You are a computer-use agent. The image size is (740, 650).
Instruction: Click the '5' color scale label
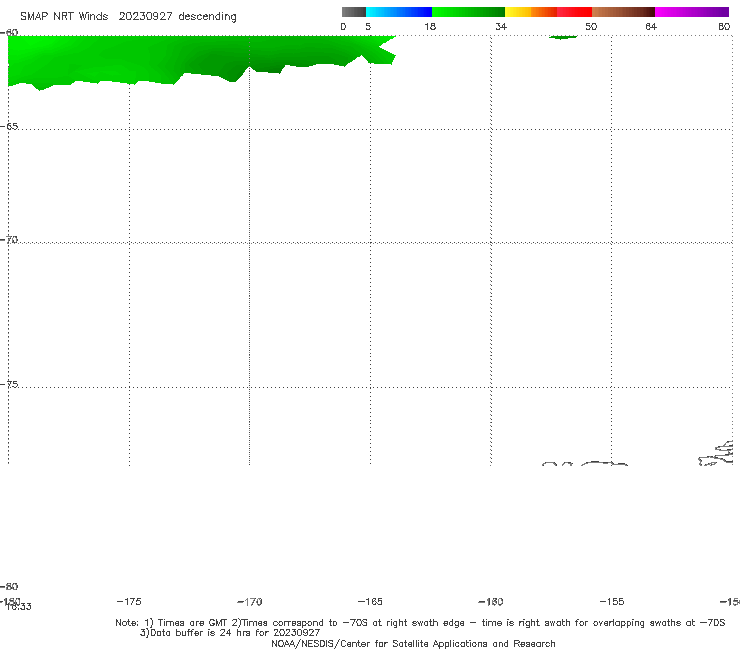pyautogui.click(x=368, y=27)
